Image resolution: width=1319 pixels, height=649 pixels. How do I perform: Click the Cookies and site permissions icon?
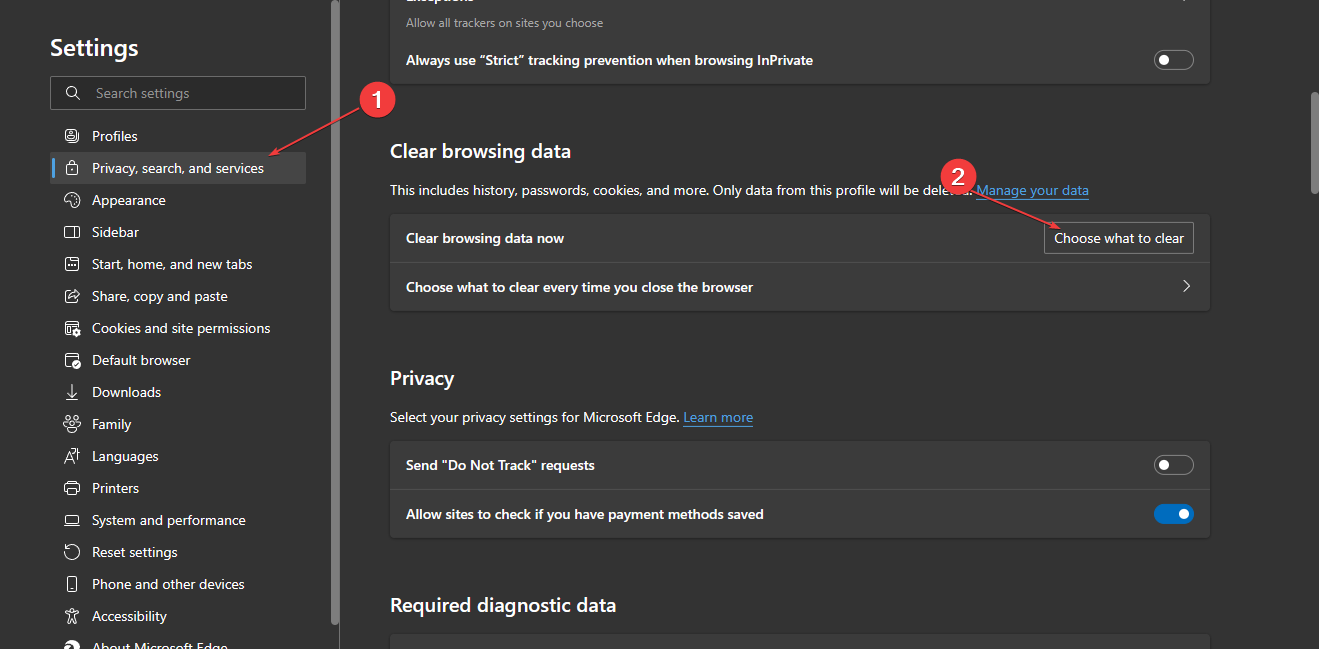point(72,328)
